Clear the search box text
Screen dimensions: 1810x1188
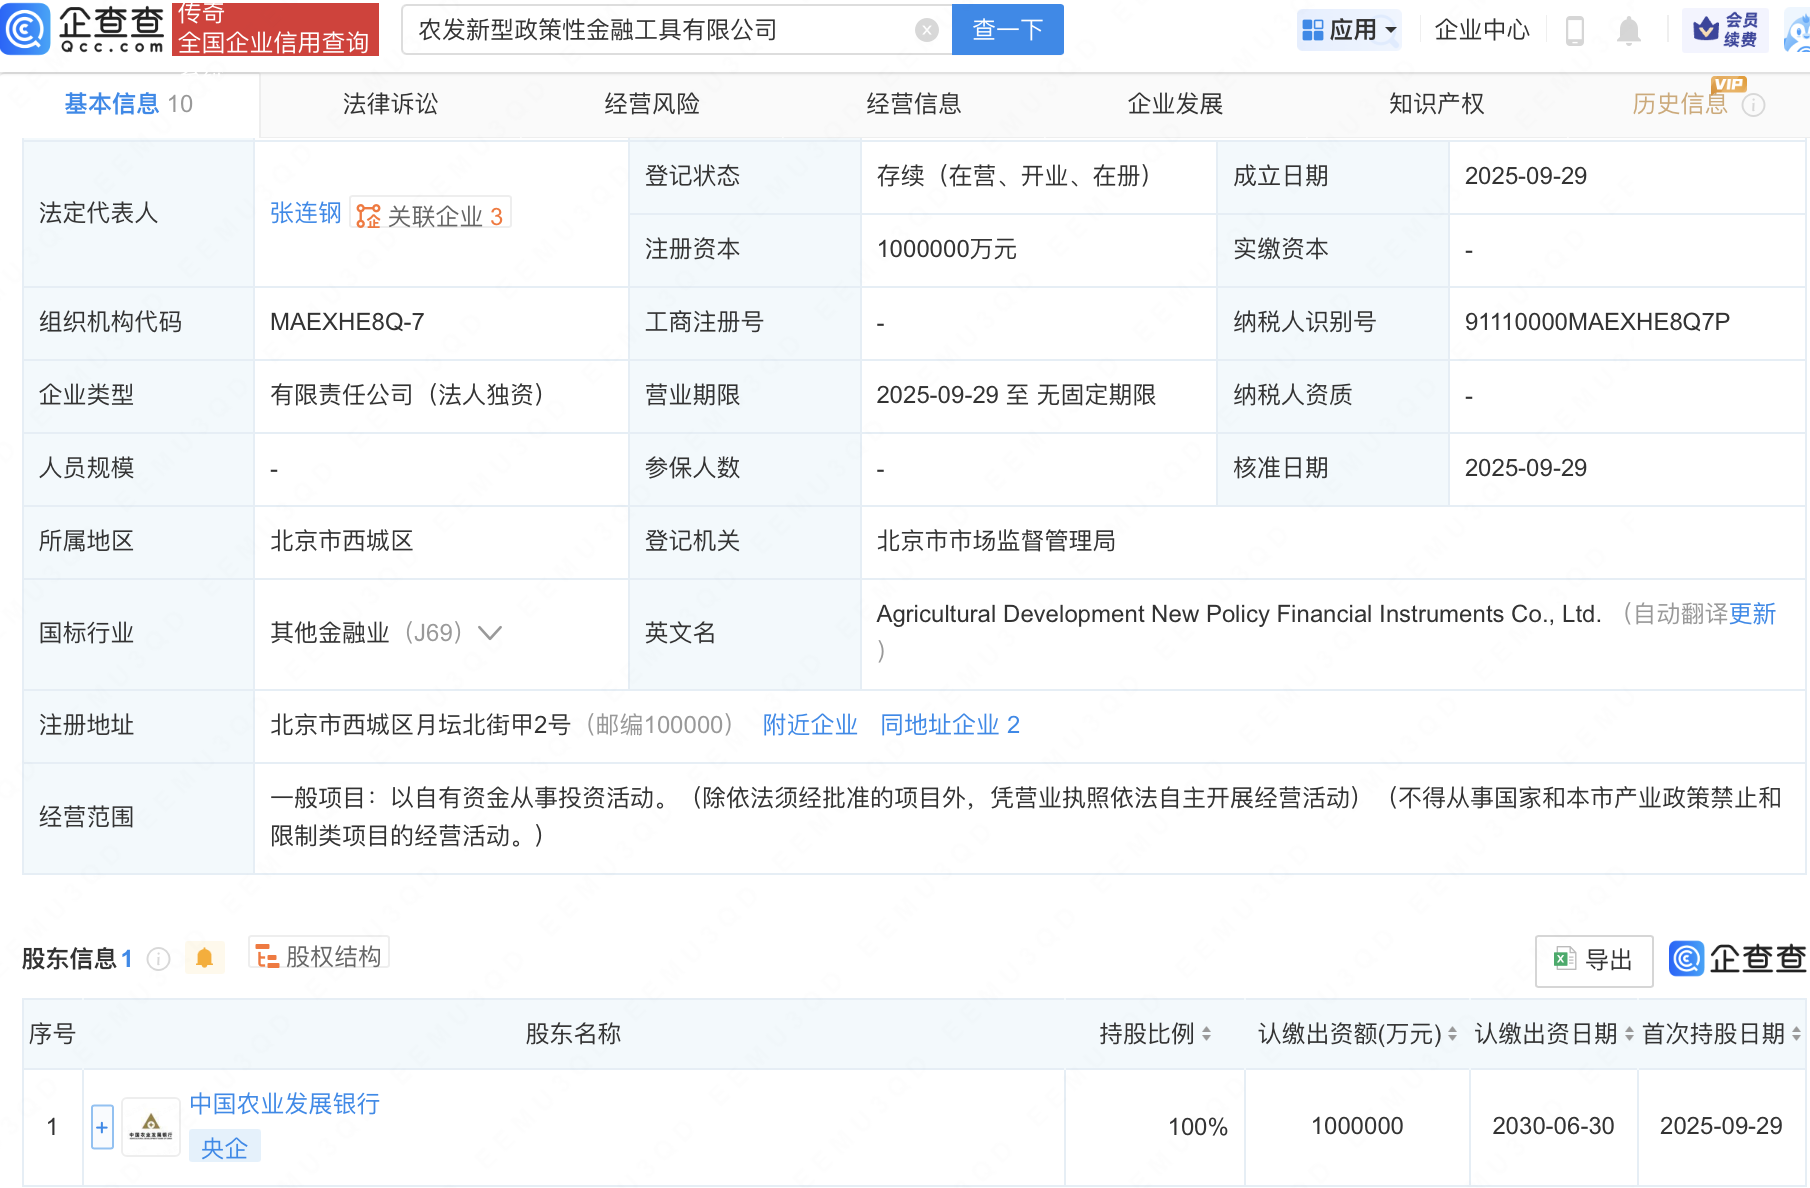pos(927,30)
